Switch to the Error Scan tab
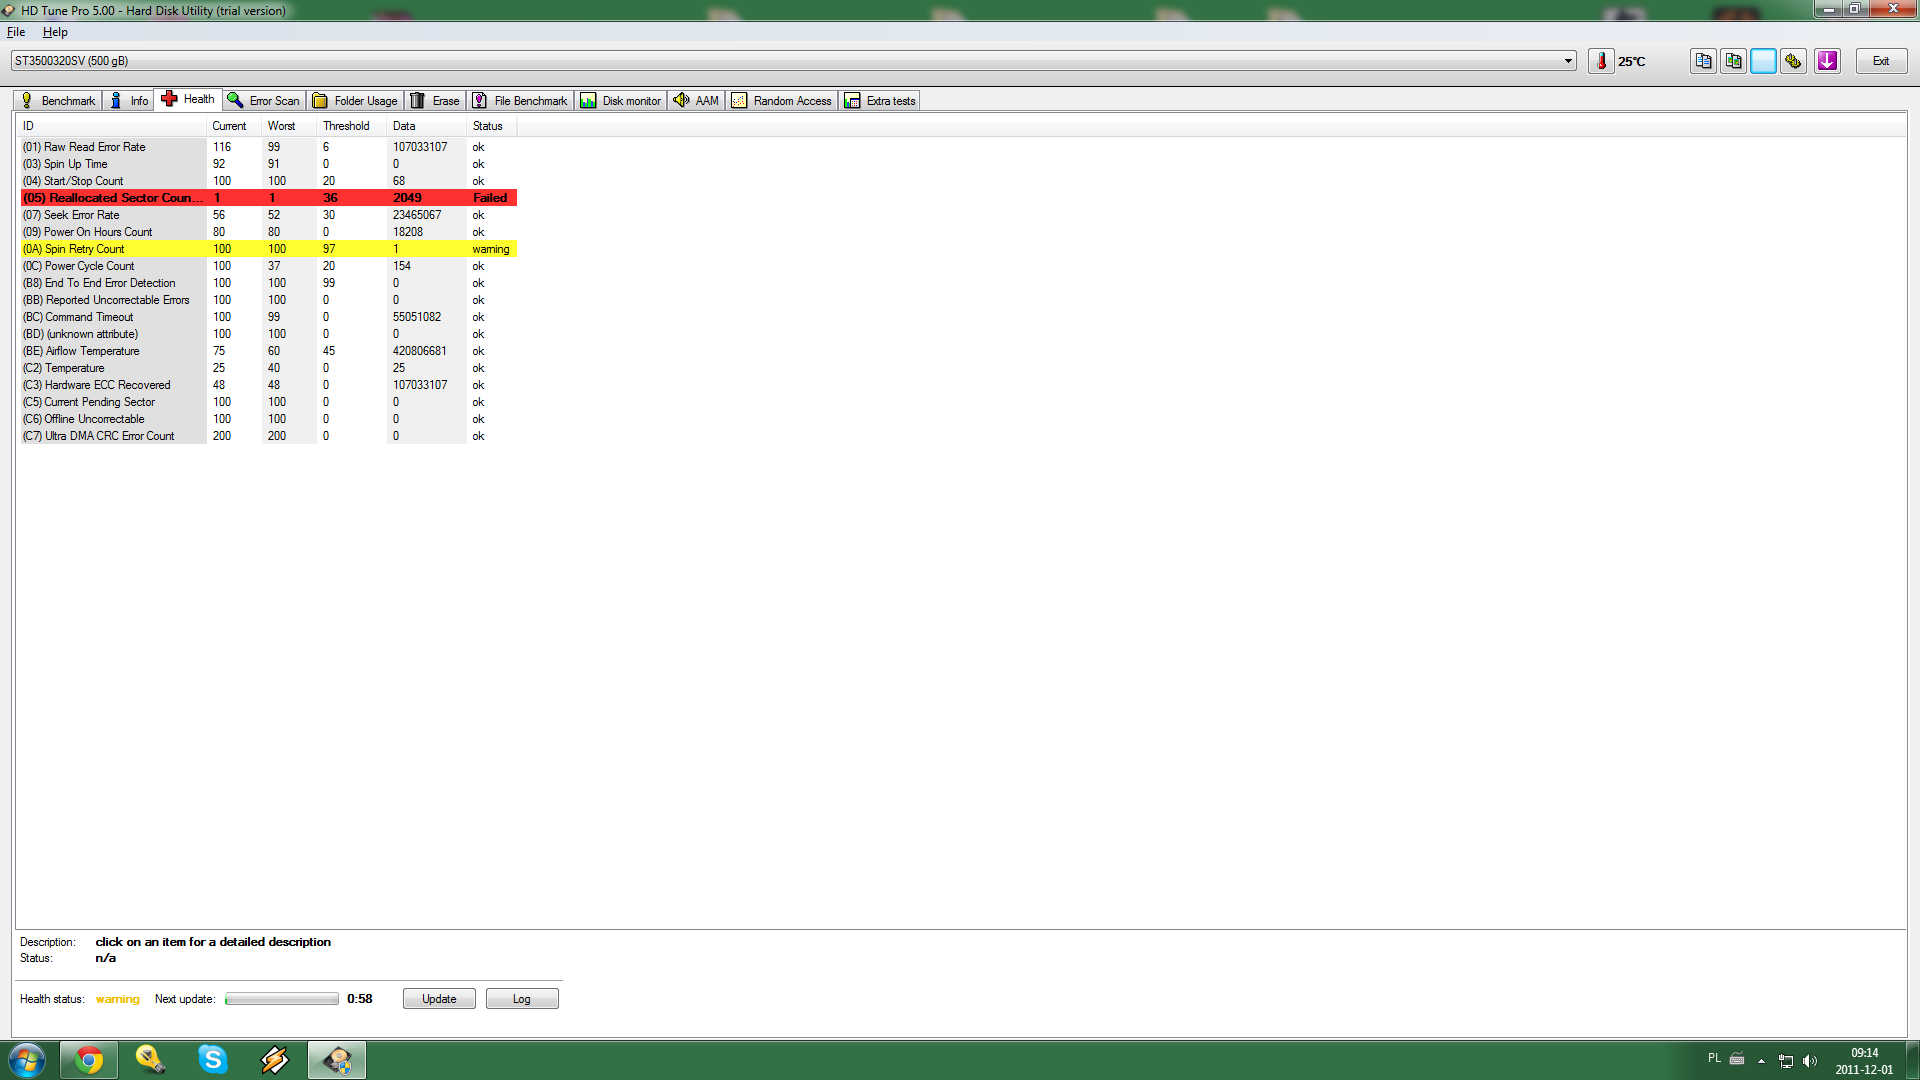 264,101
